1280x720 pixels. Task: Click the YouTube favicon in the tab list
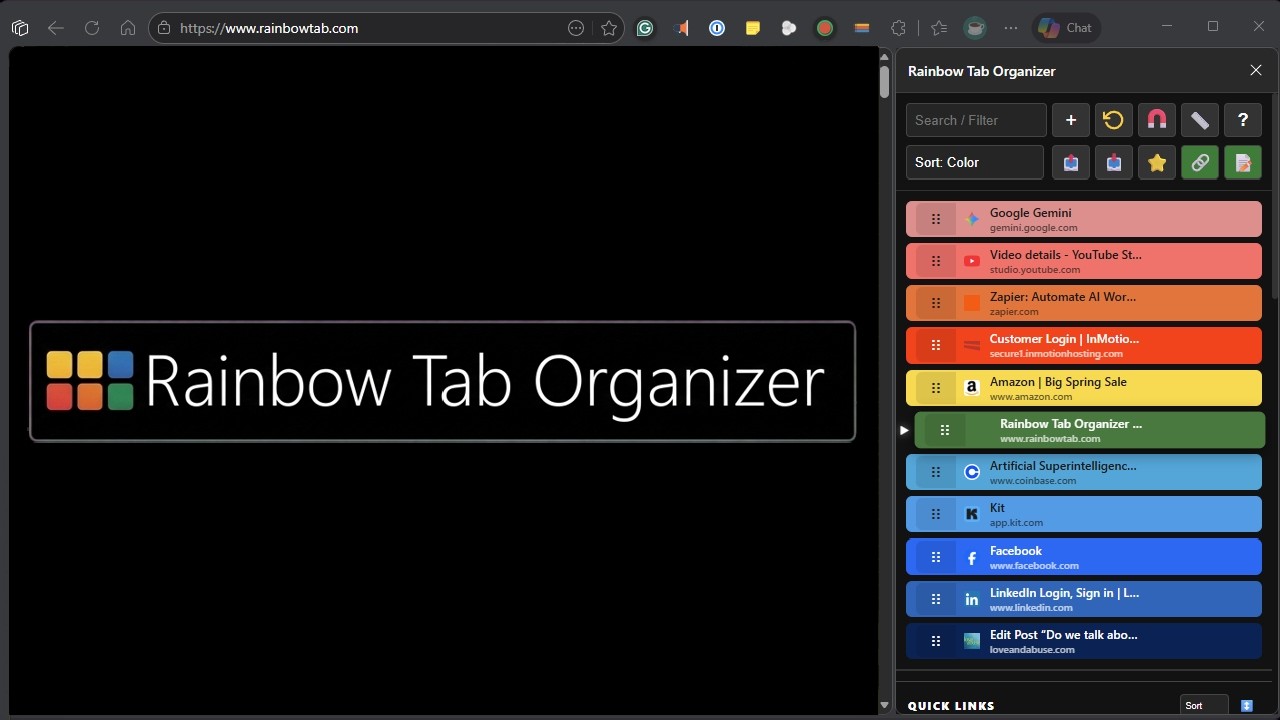pos(972,261)
